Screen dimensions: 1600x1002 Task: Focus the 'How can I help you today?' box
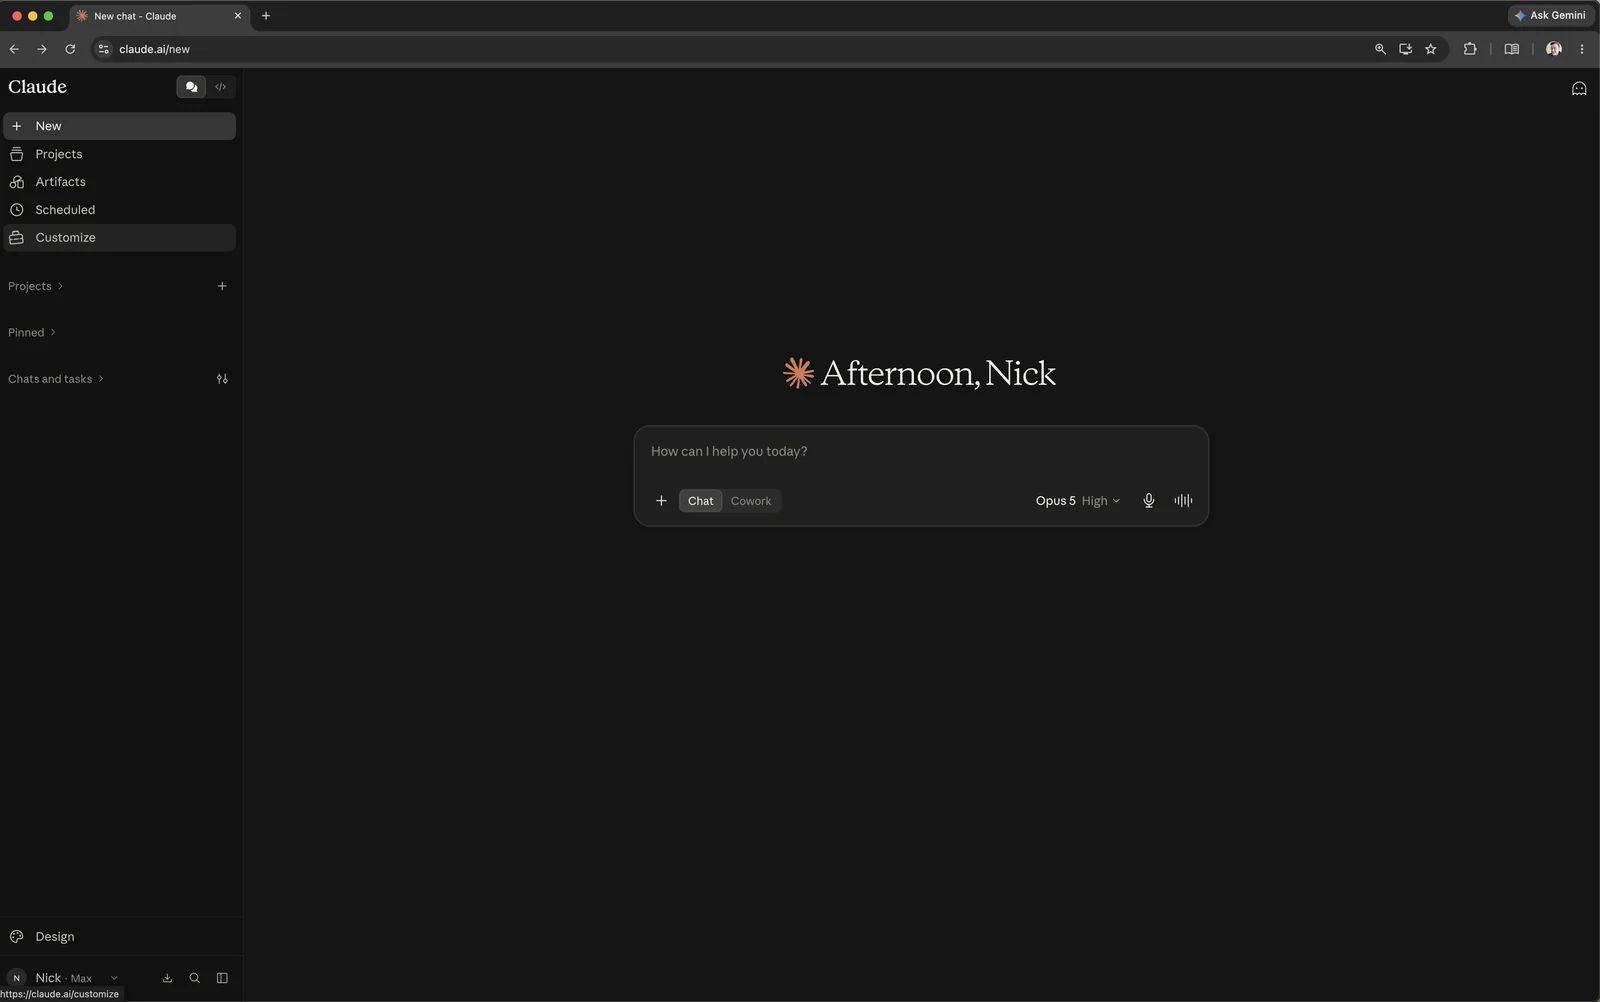921,452
